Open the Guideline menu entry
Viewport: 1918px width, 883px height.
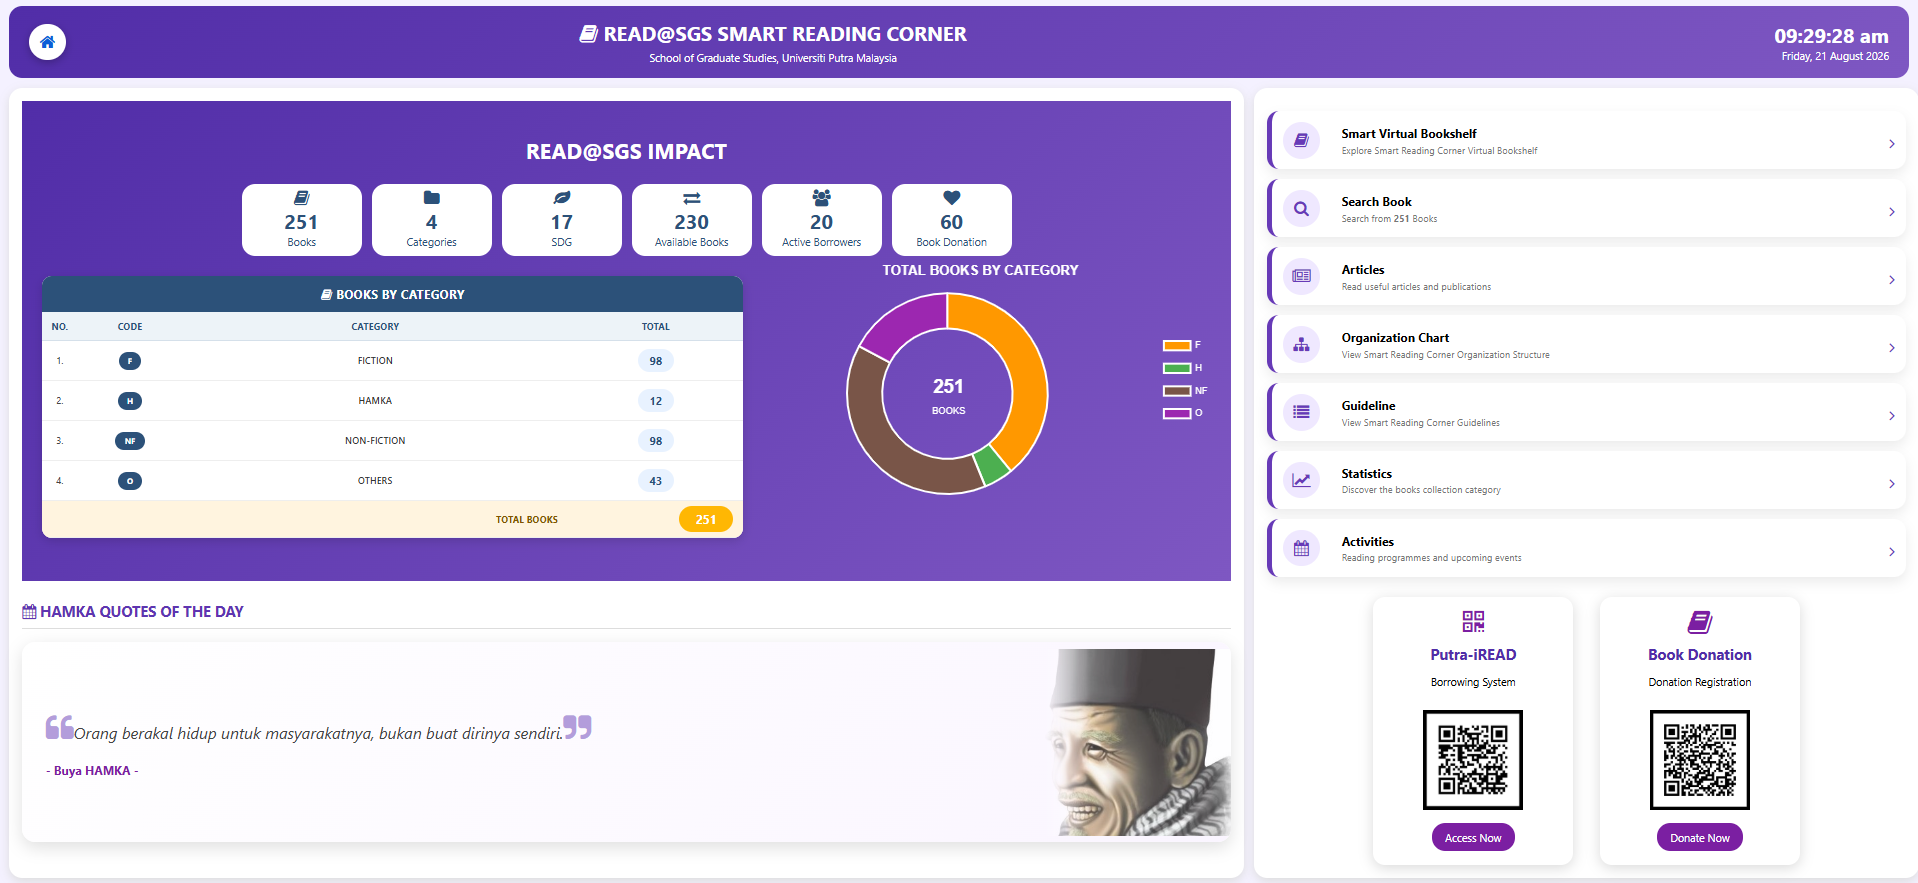(1586, 412)
